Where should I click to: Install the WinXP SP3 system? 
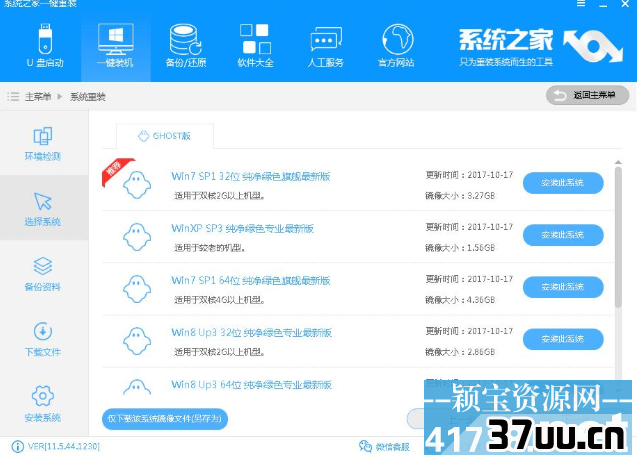tap(563, 235)
